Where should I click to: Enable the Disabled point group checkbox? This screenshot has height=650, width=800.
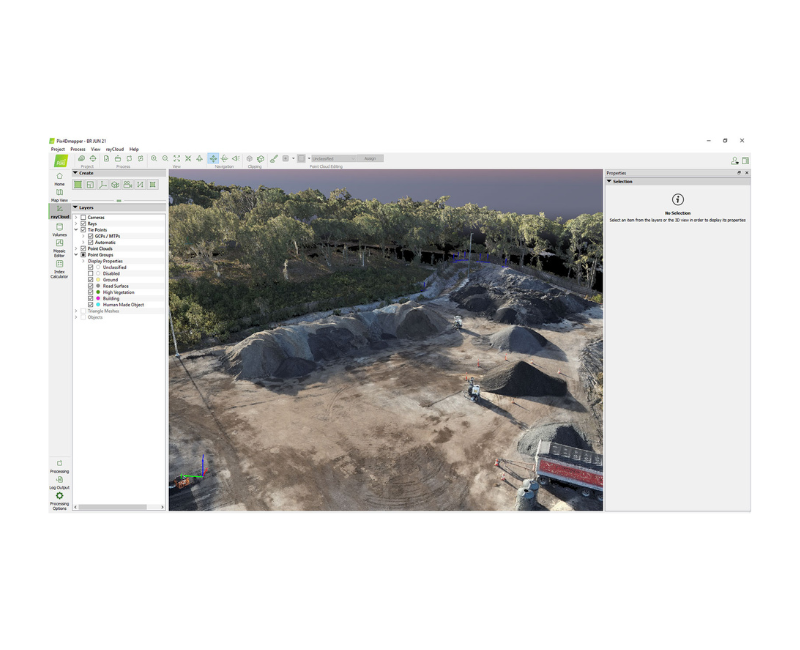[90, 273]
